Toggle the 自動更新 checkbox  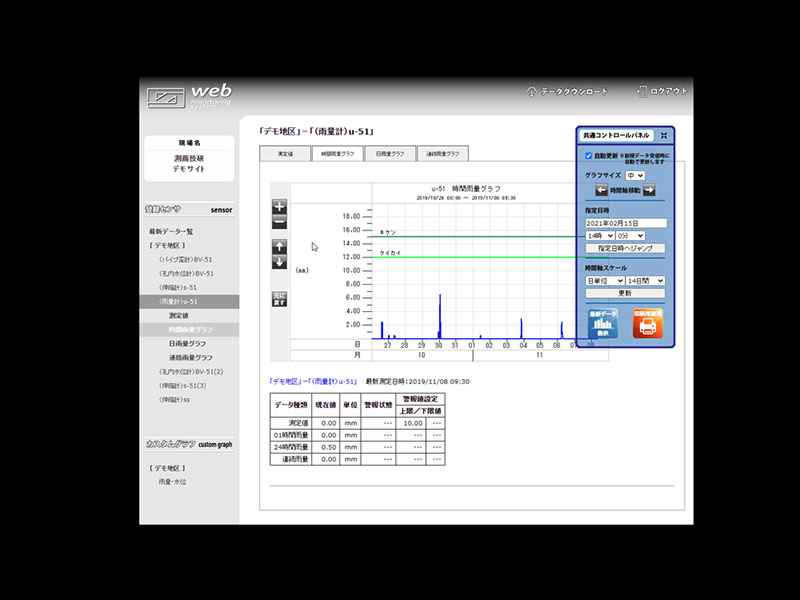click(x=588, y=156)
